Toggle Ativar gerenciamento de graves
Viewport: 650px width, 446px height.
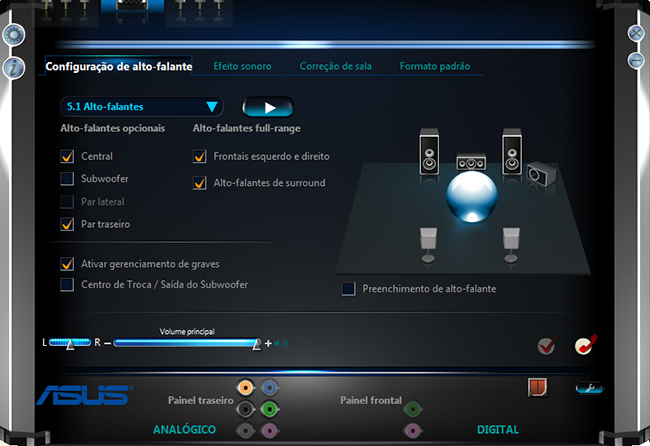pyautogui.click(x=68, y=264)
